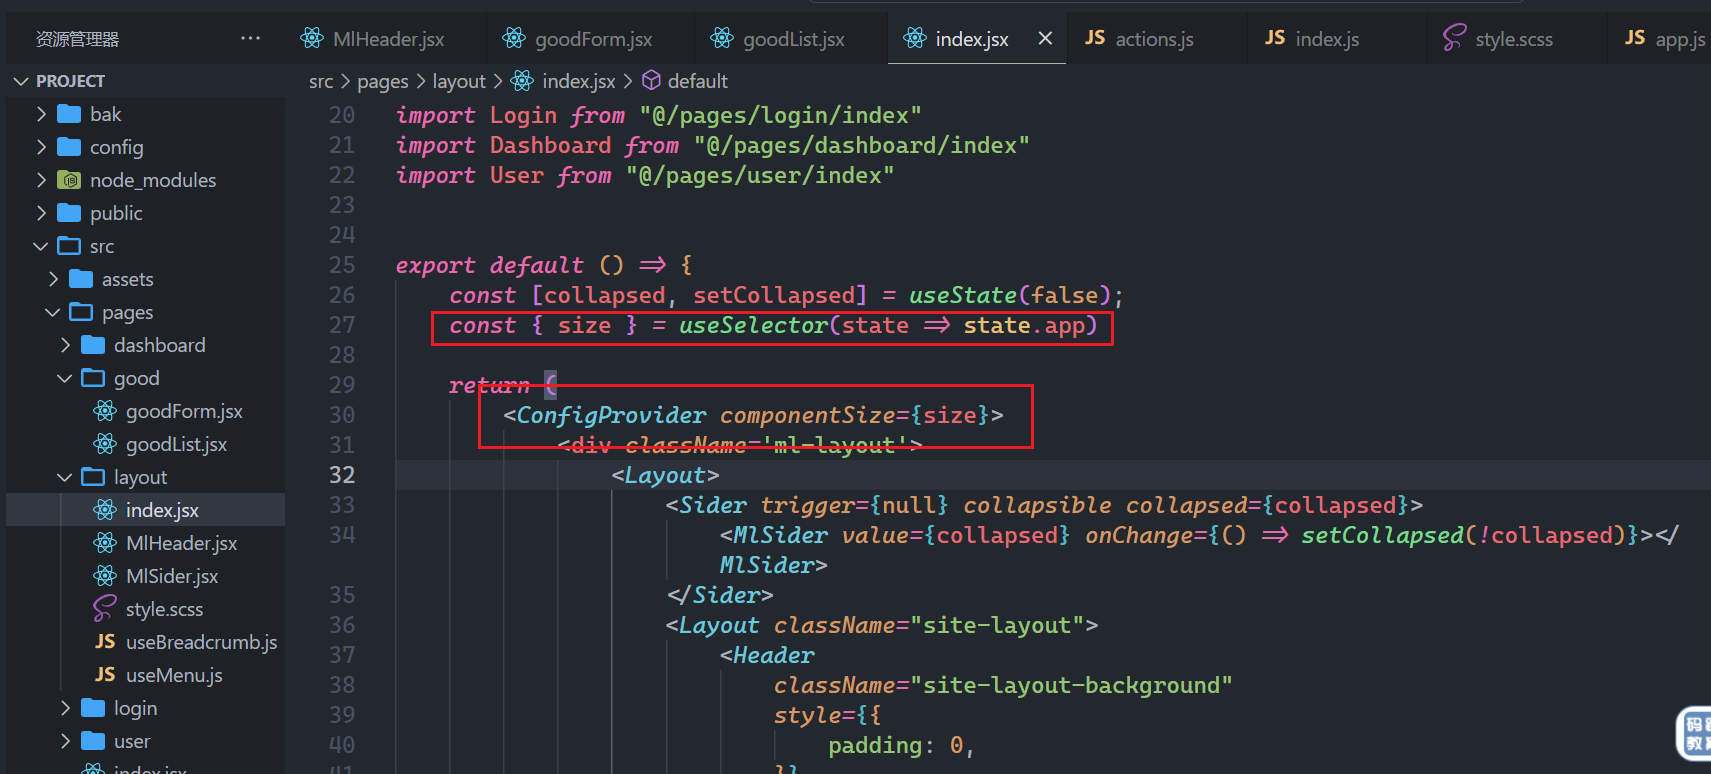Collapse the src folder chevron
Viewport: 1711px width, 774px height.
[41, 246]
